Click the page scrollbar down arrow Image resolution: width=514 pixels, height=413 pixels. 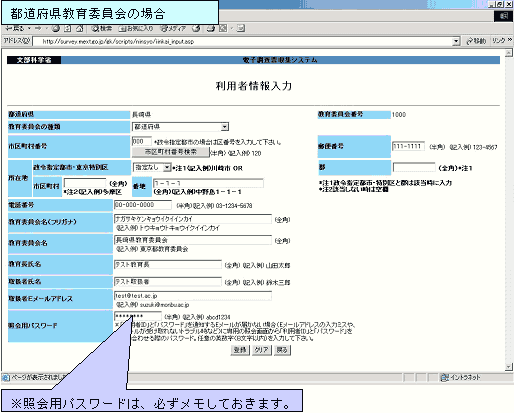(x=509, y=367)
